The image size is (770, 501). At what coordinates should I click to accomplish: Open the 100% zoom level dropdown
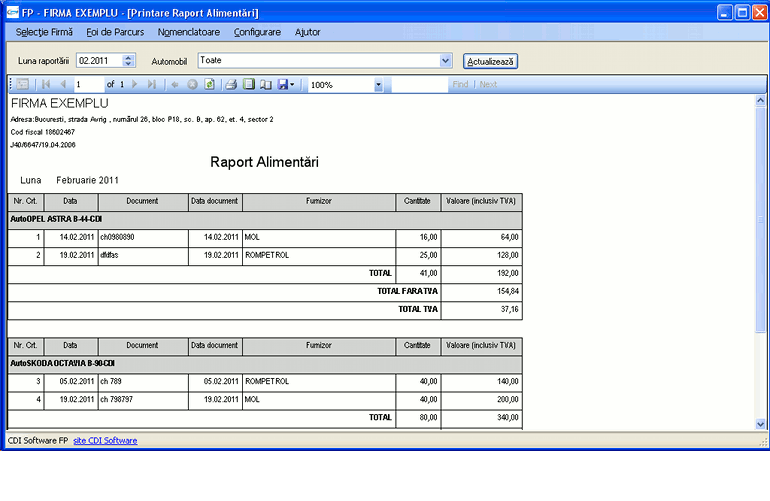pyautogui.click(x=378, y=85)
